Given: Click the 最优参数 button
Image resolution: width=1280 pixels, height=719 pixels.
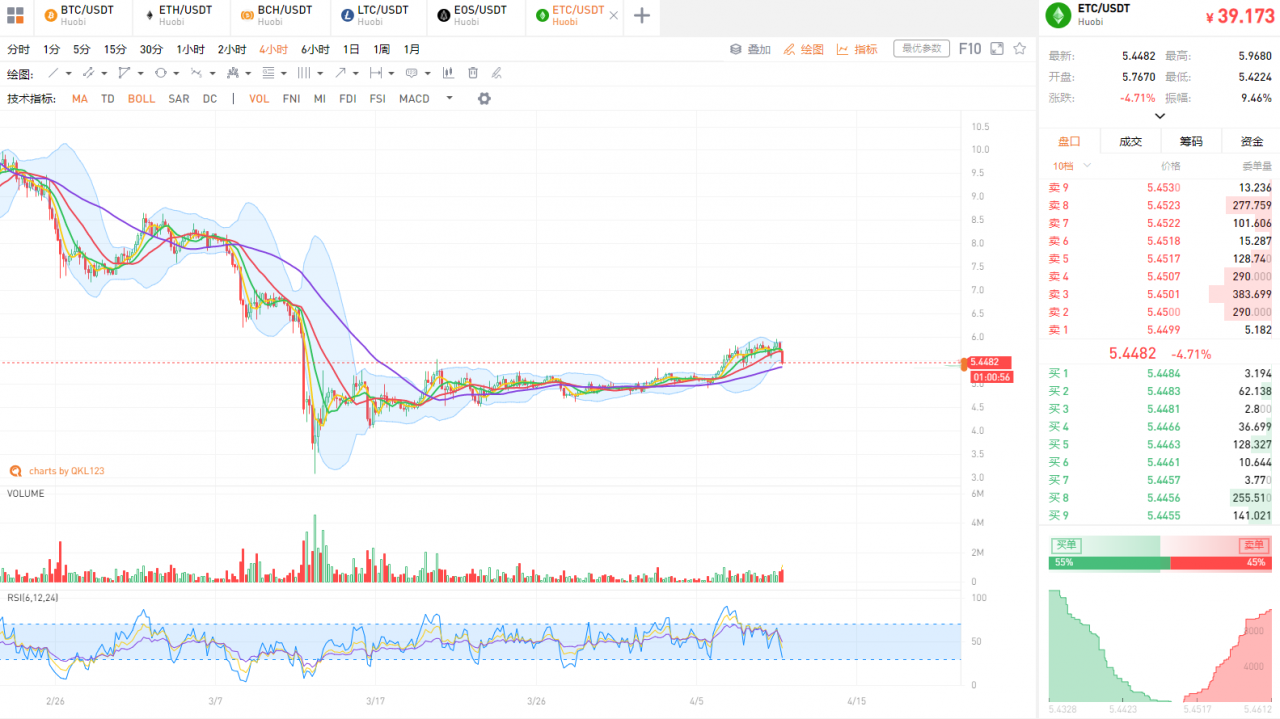Looking at the screenshot, I should coord(921,48).
